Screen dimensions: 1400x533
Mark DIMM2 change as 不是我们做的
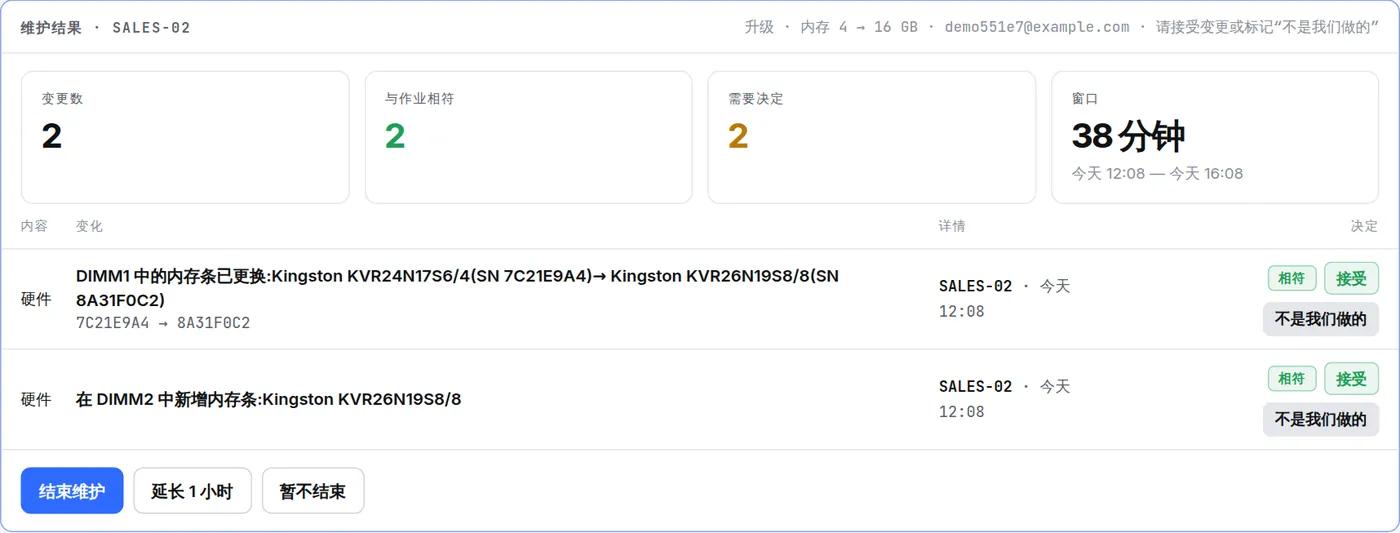pos(1320,419)
